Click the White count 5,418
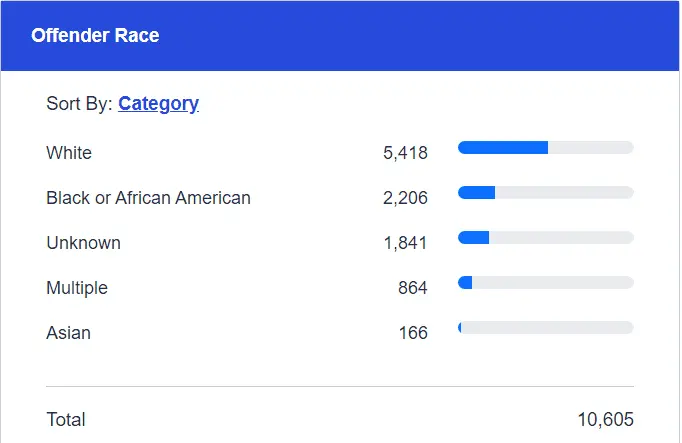Viewport: 682px width, 443px height. point(405,153)
